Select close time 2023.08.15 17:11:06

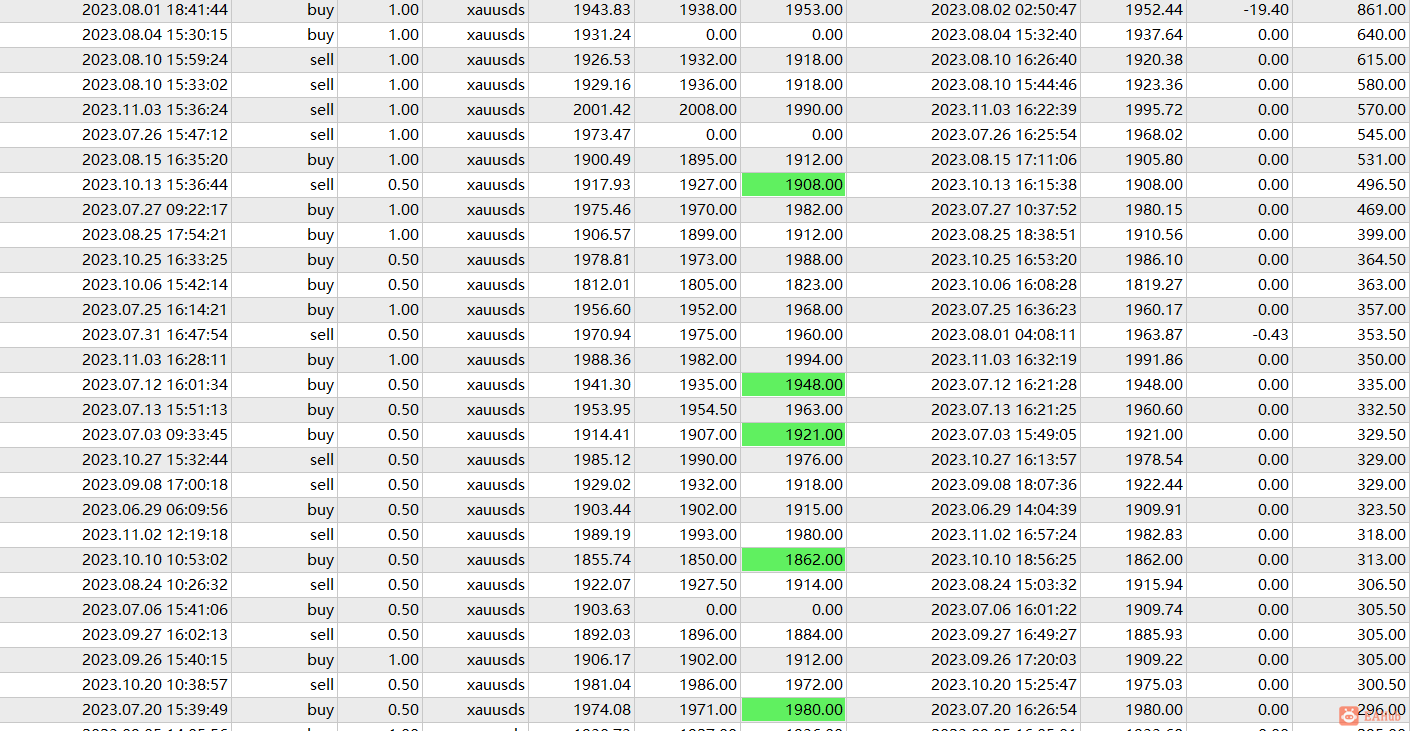coord(1004,160)
